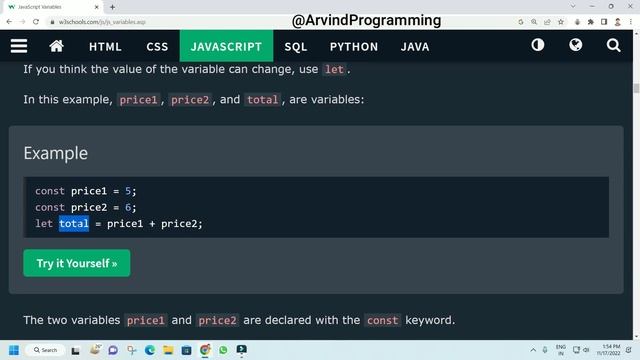This screenshot has height=360, width=640.
Task: Open WhatsApp from taskbar
Action: pyautogui.click(x=223, y=350)
